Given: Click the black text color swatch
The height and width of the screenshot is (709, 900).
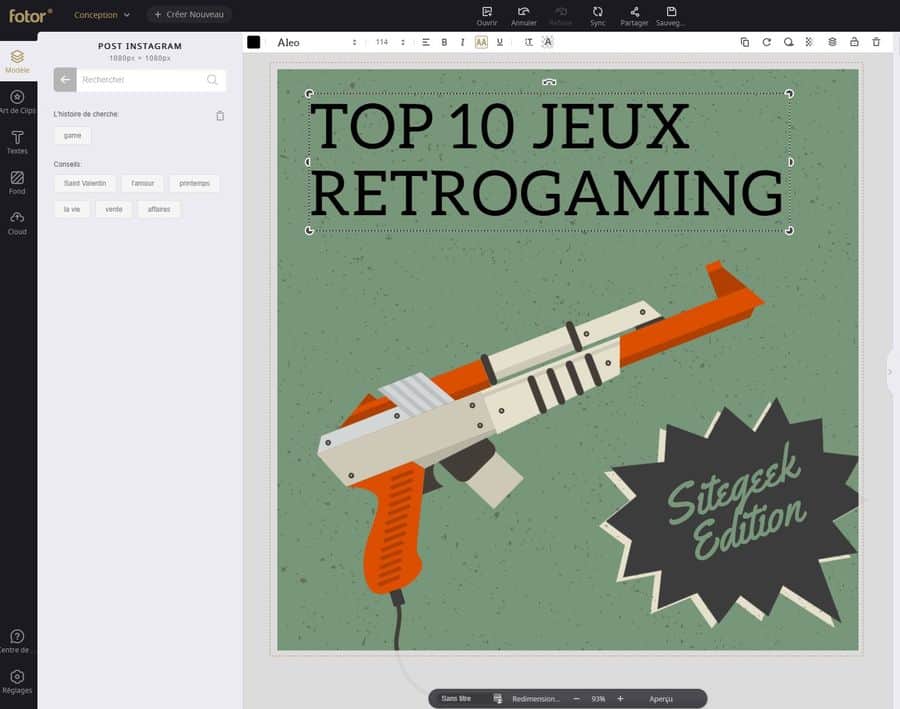Looking at the screenshot, I should (x=254, y=42).
